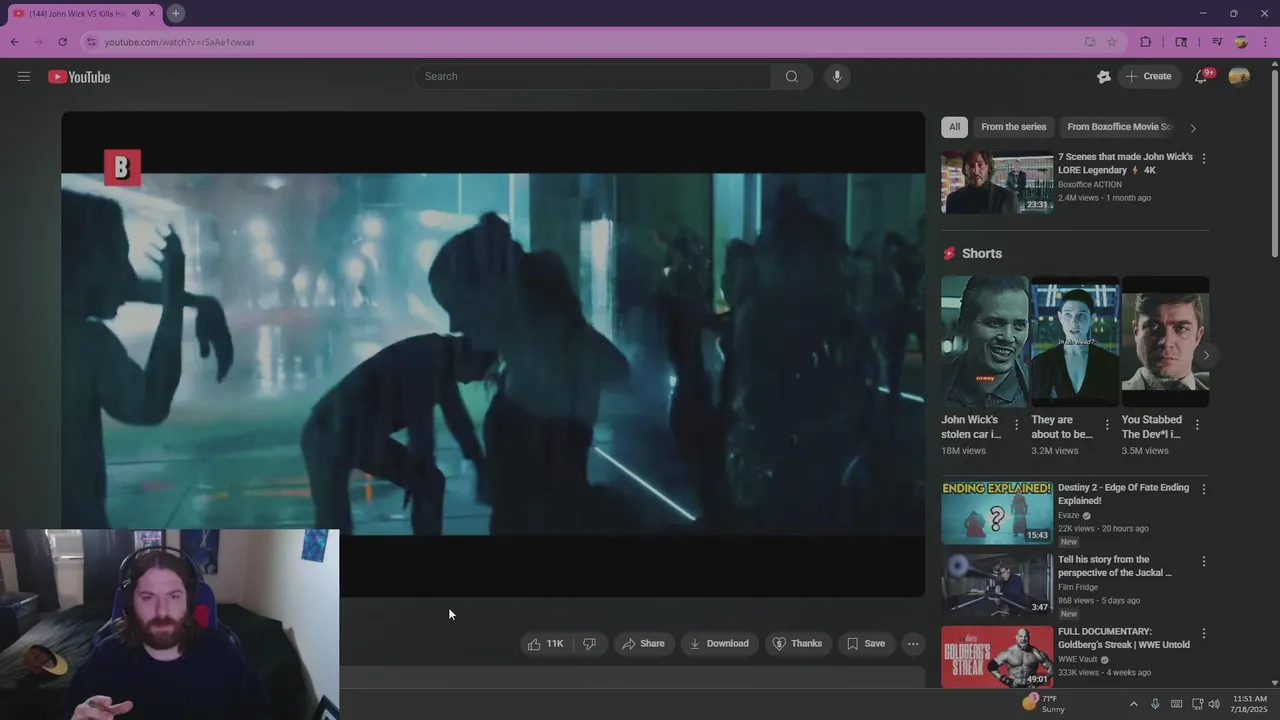The width and height of the screenshot is (1280, 720).
Task: Click the B channel watermark on video
Action: point(122,168)
